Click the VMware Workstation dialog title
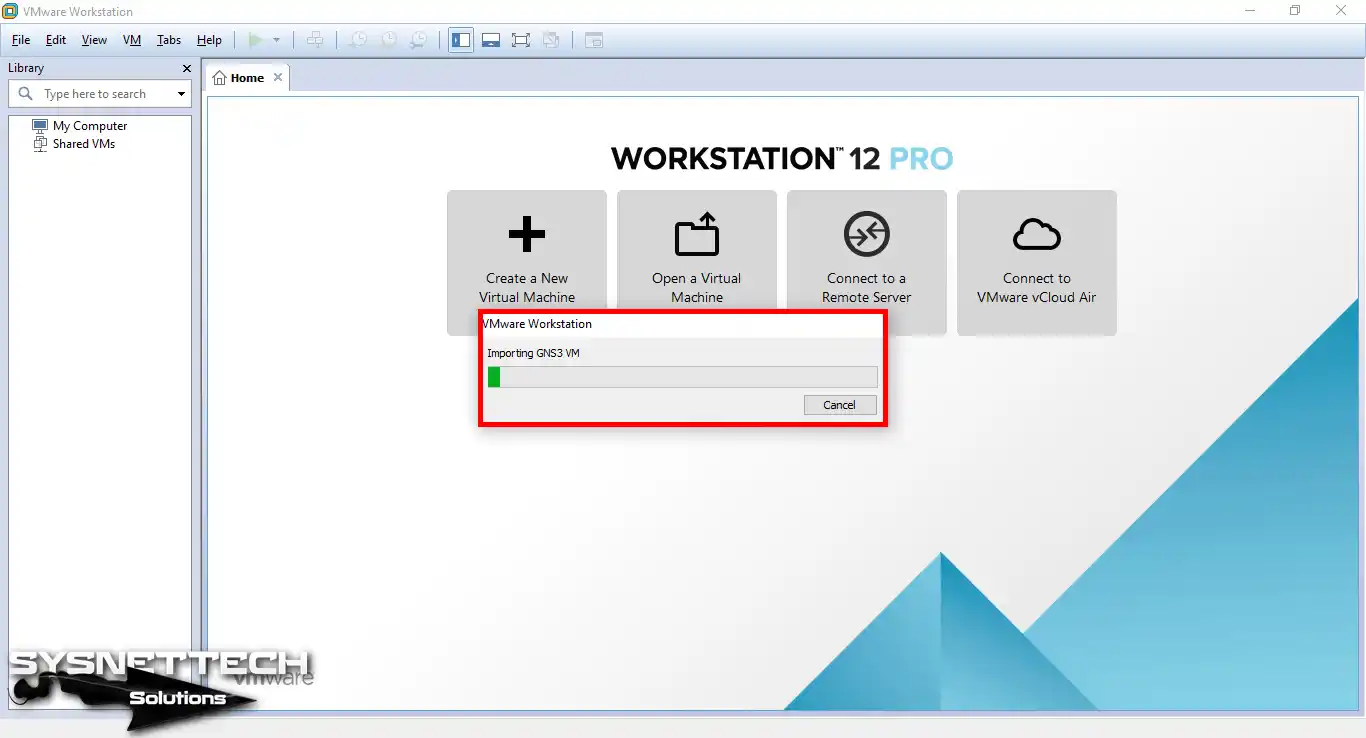Screen dimensions: 1366x738 click(x=538, y=324)
